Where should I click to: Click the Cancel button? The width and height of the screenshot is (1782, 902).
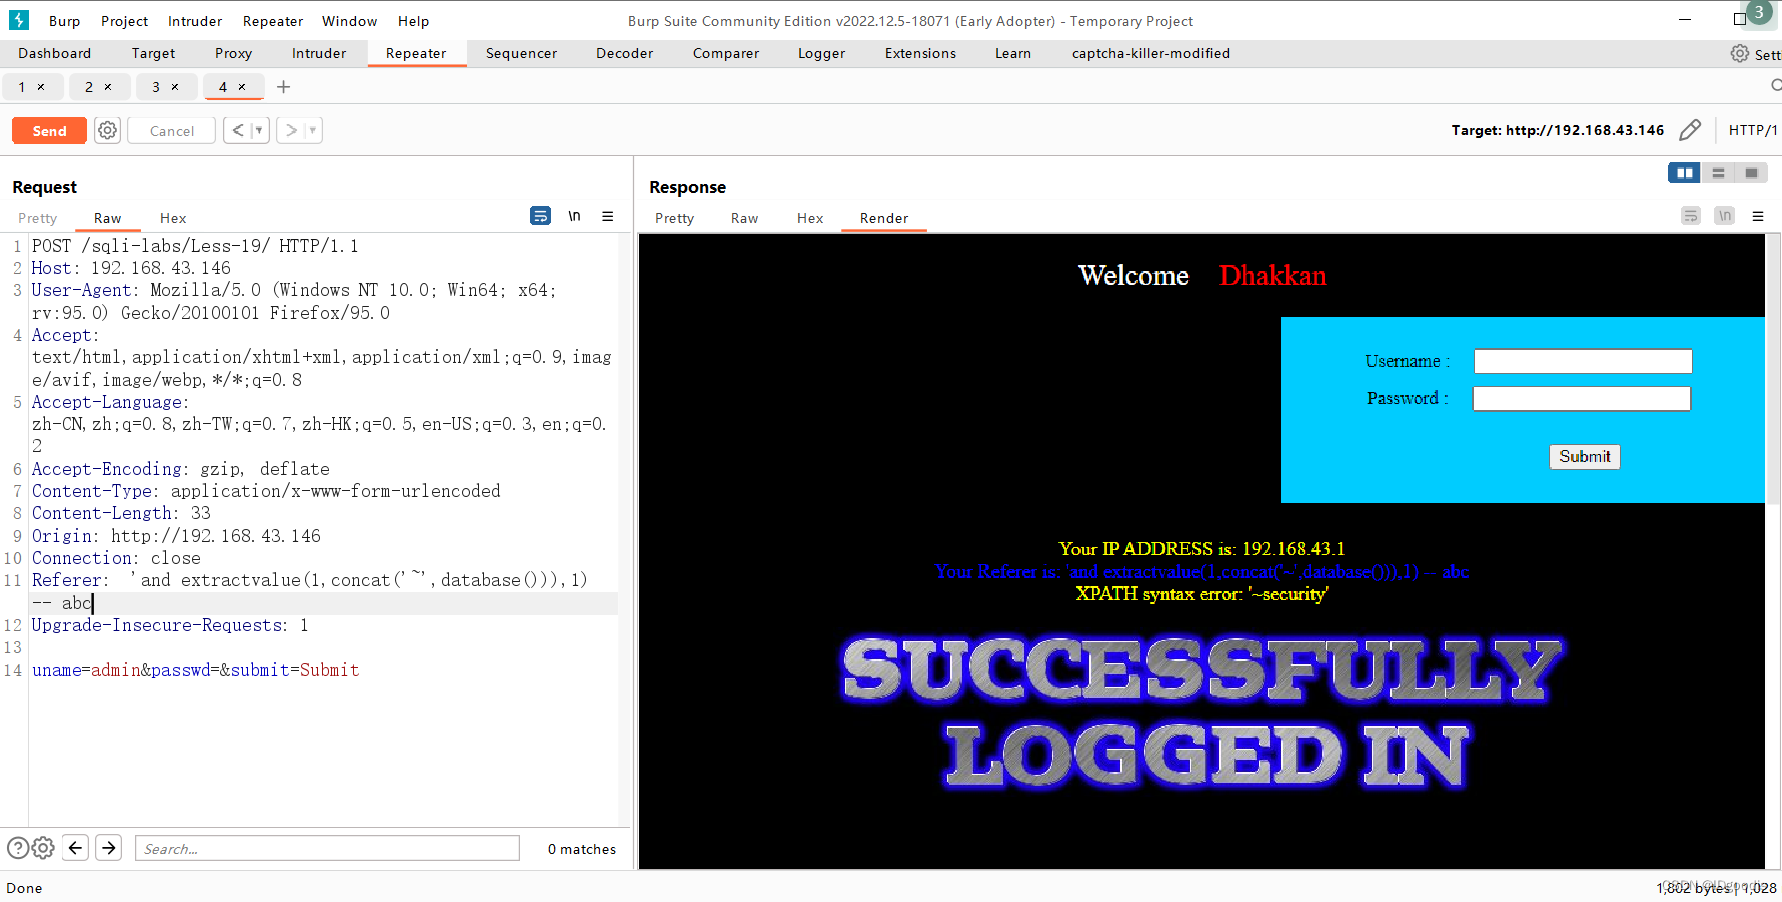[172, 130]
